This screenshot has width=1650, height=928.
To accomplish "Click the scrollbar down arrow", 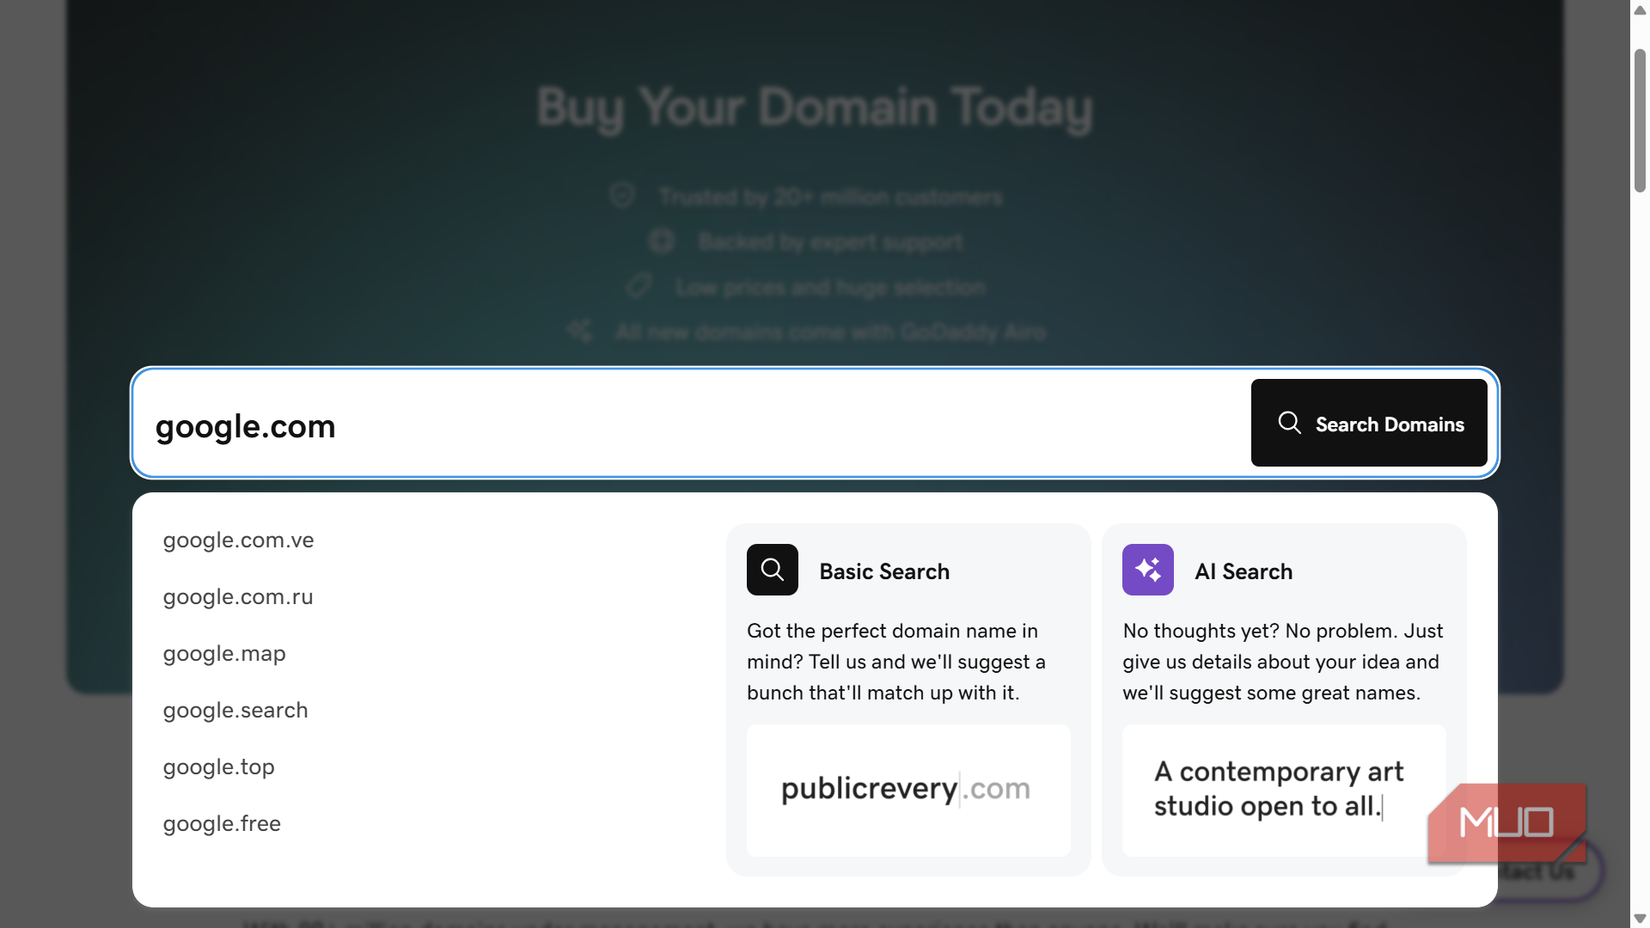I will coord(1640,918).
